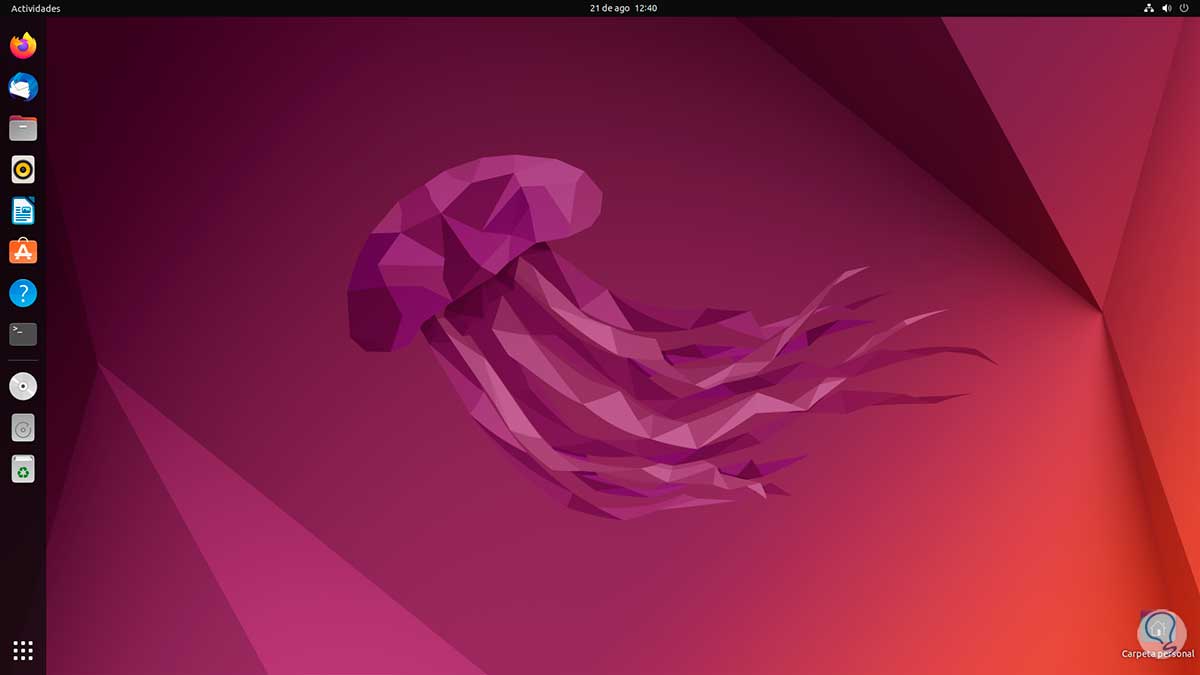
Task: Open the Actividades overview
Action: pyautogui.click(x=36, y=8)
